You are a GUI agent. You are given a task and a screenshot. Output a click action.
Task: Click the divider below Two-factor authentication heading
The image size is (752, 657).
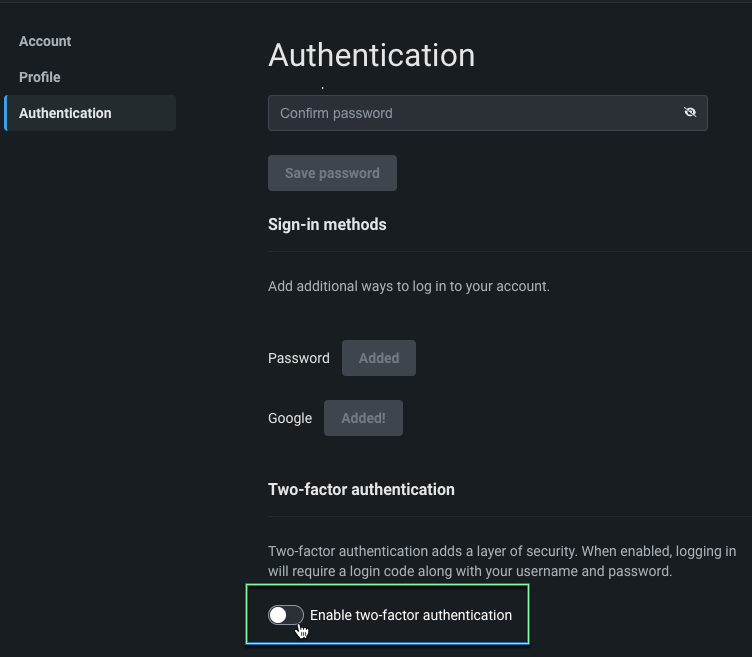click(508, 517)
